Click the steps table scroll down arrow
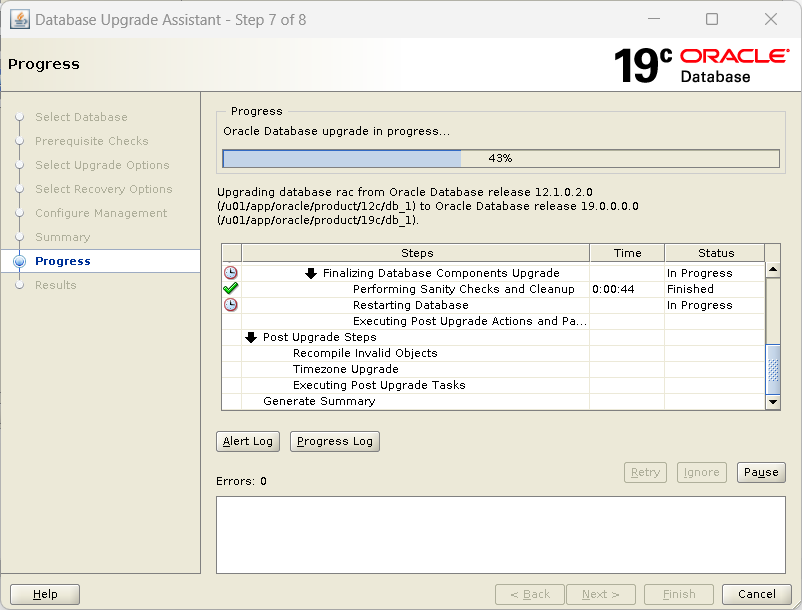802x610 pixels. coord(773,402)
